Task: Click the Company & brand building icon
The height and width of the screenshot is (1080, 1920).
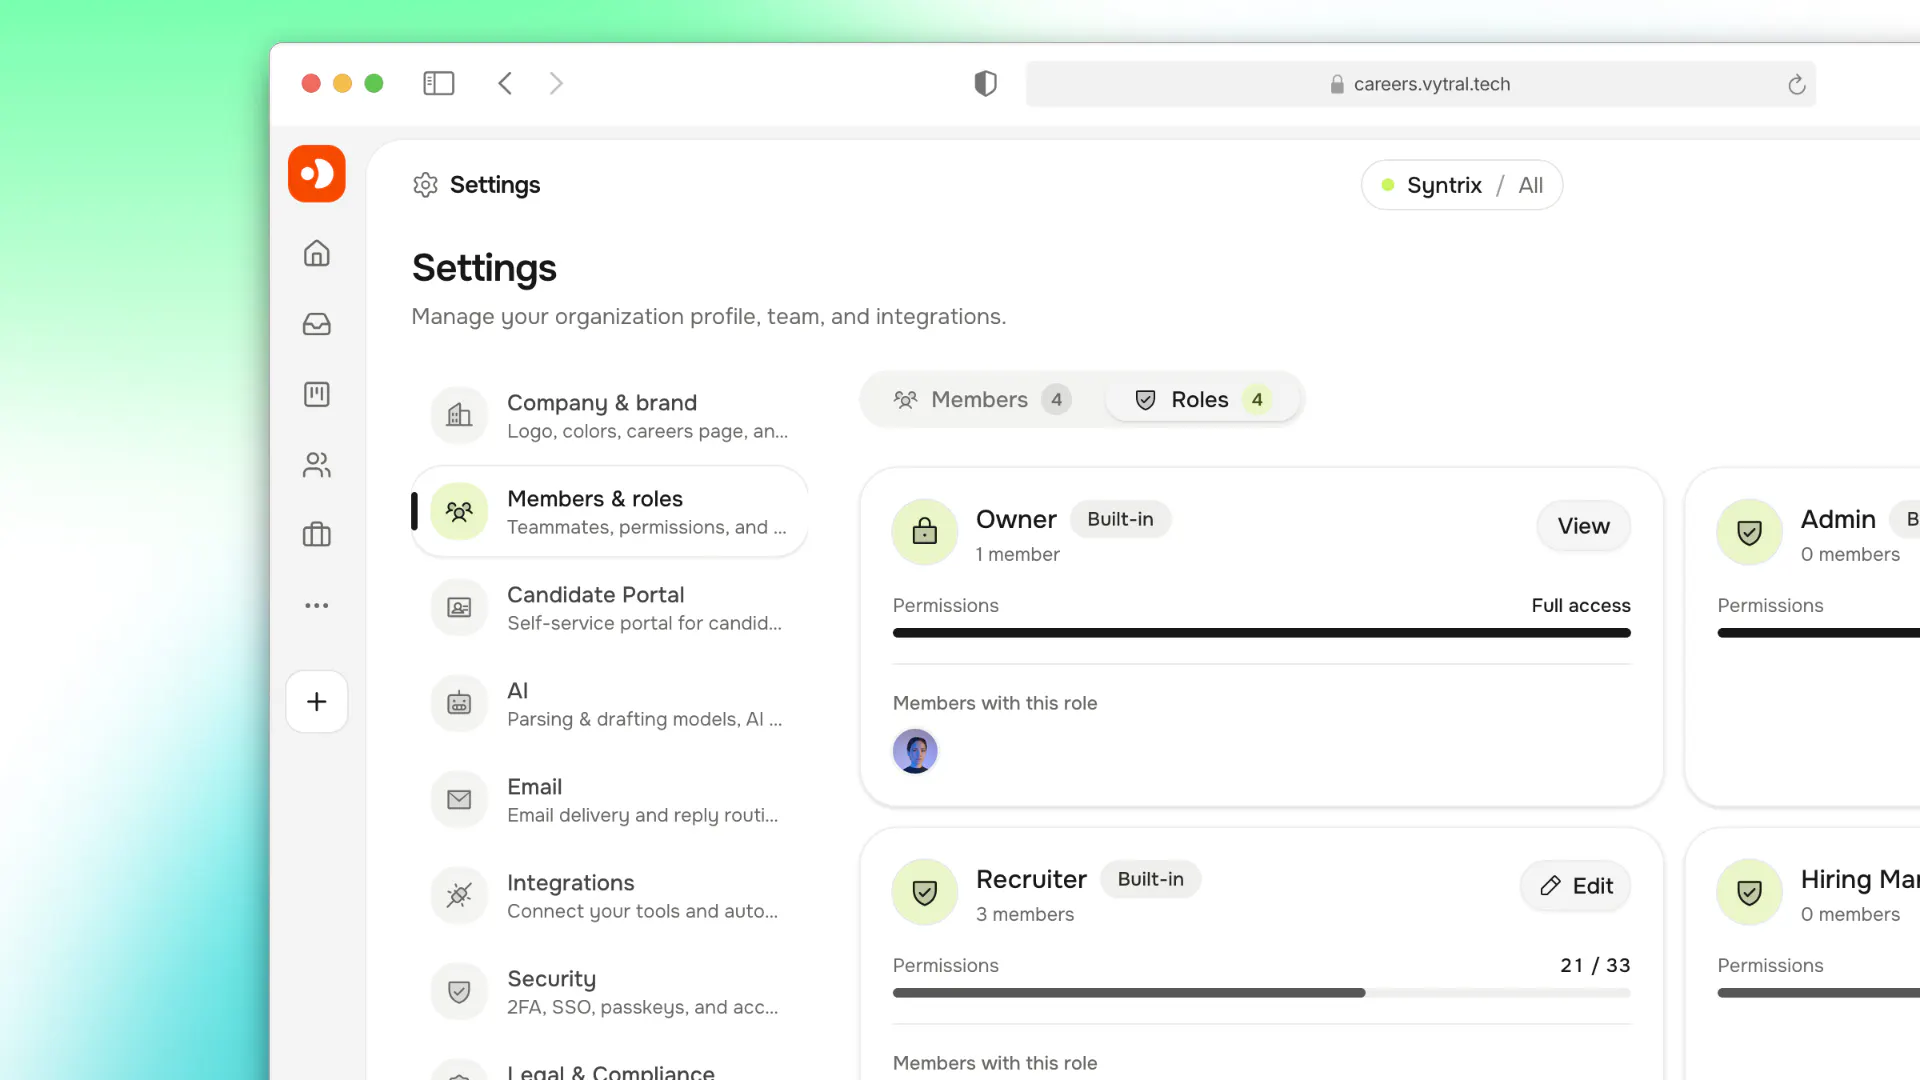Action: pyautogui.click(x=459, y=415)
